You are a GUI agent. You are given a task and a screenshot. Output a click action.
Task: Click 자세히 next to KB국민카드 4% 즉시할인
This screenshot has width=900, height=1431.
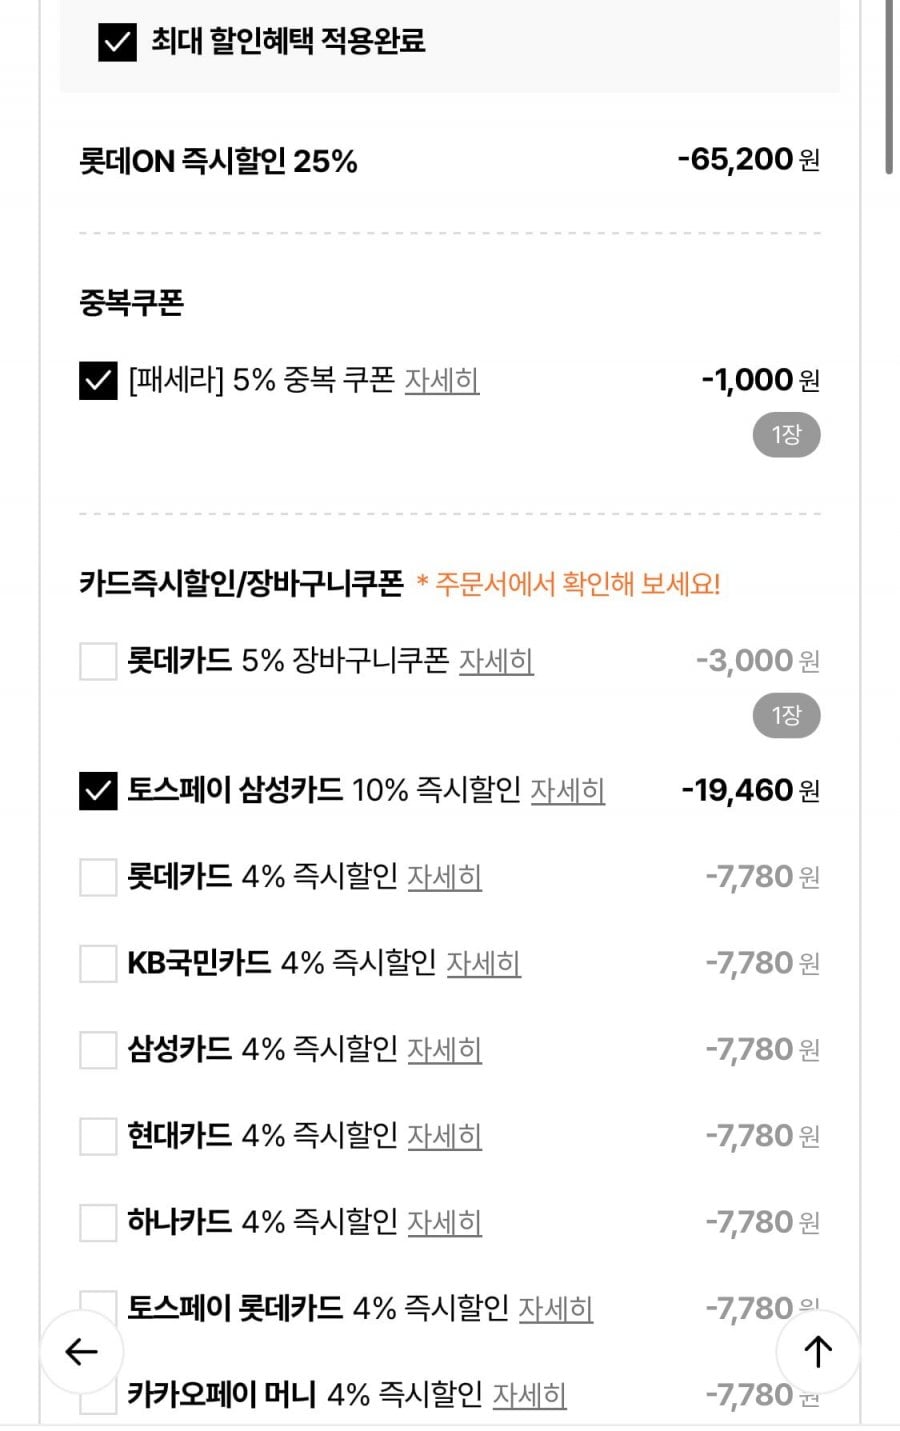[483, 963]
